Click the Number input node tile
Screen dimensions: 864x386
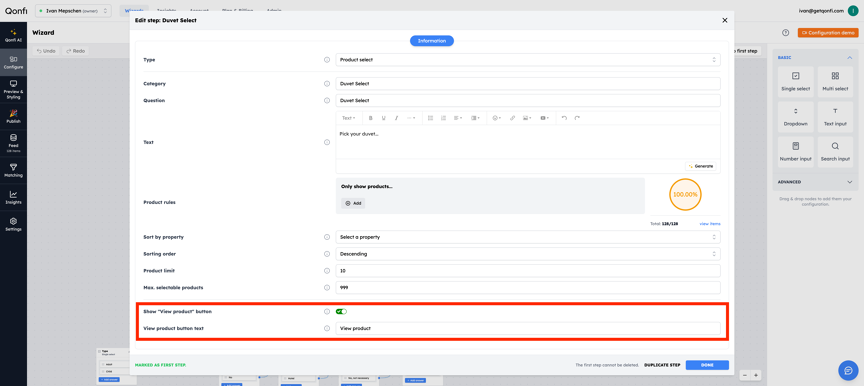click(795, 151)
